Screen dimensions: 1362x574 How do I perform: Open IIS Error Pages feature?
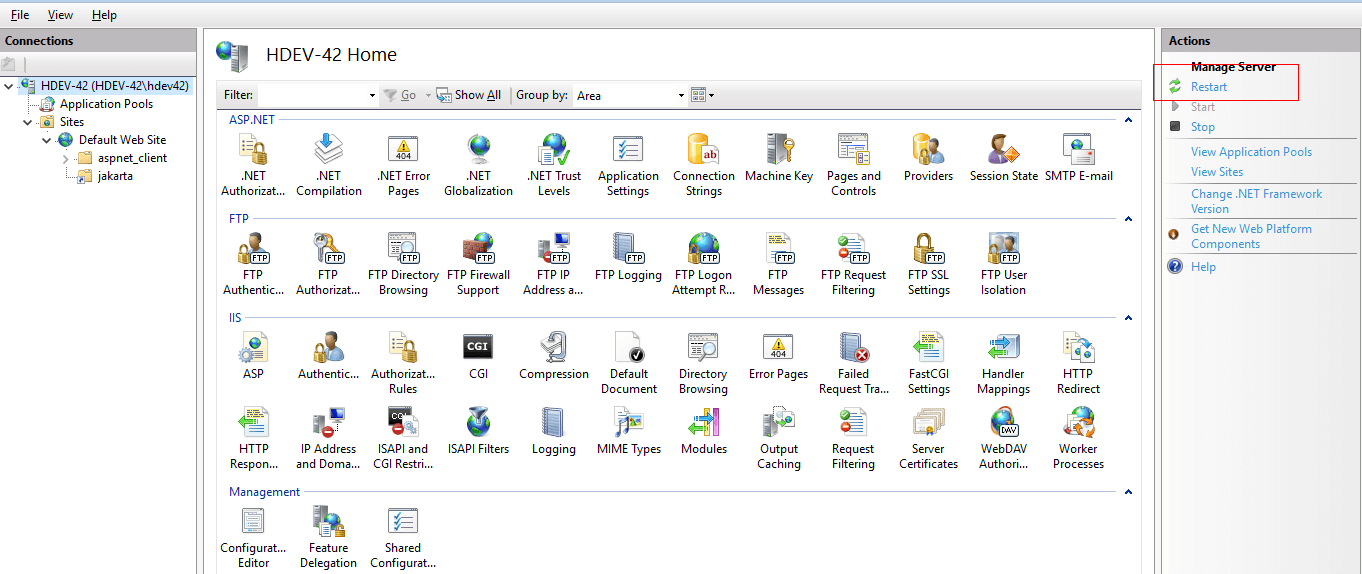coord(778,356)
